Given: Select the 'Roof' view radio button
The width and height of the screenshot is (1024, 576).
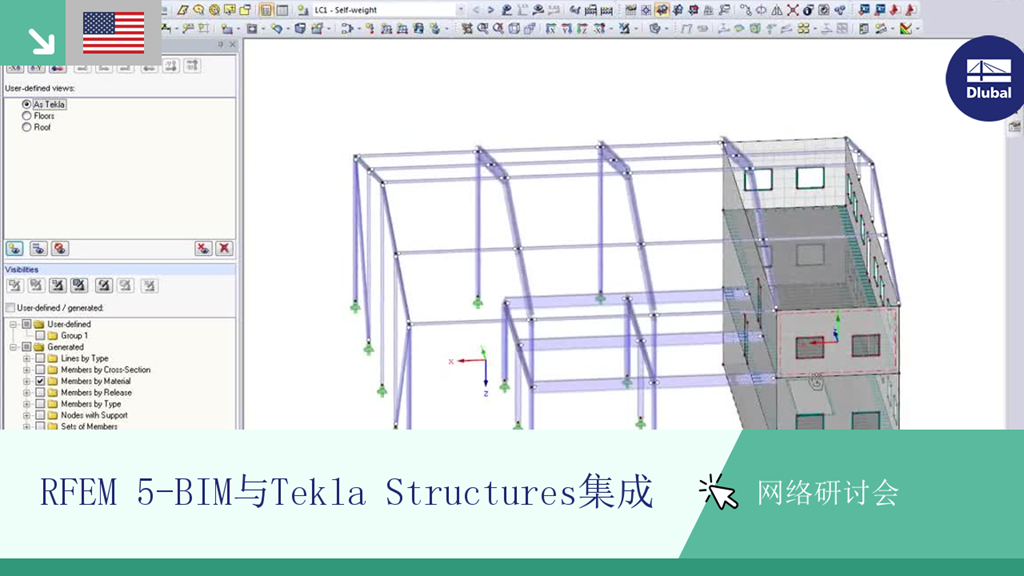Looking at the screenshot, I should coord(27,127).
